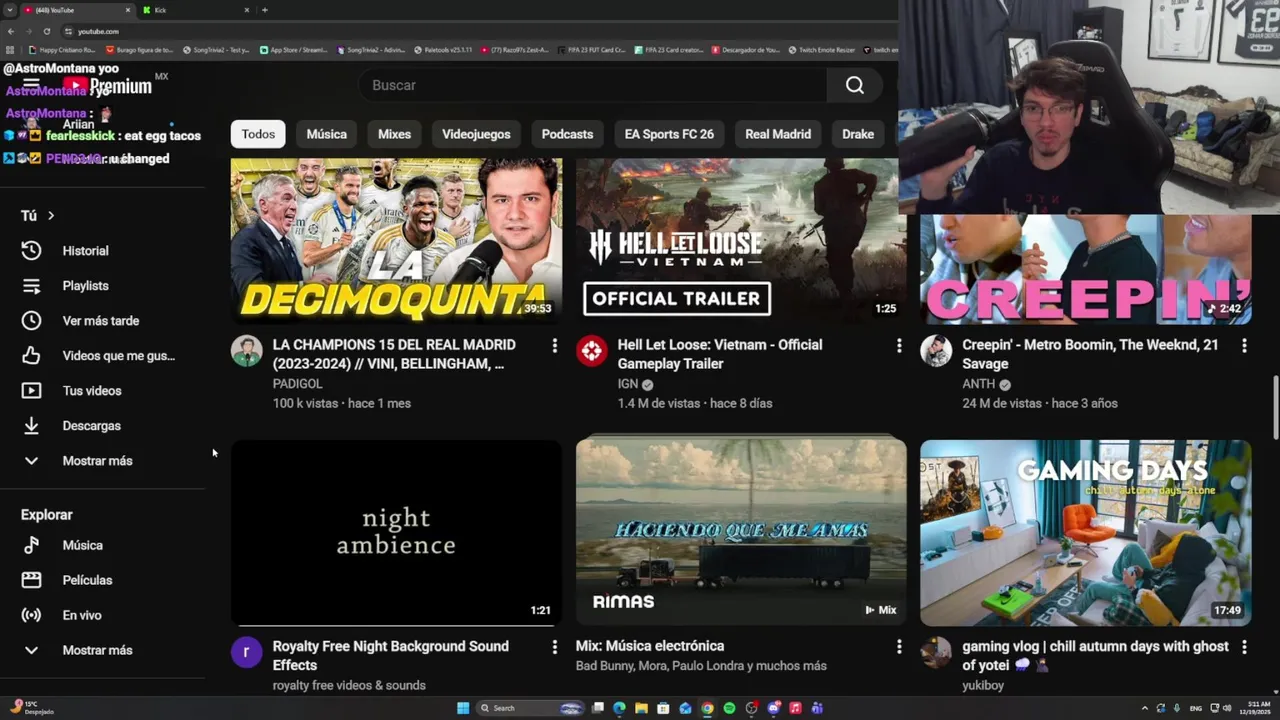
Task: Open PADIGOL channel name link
Action: [297, 384]
